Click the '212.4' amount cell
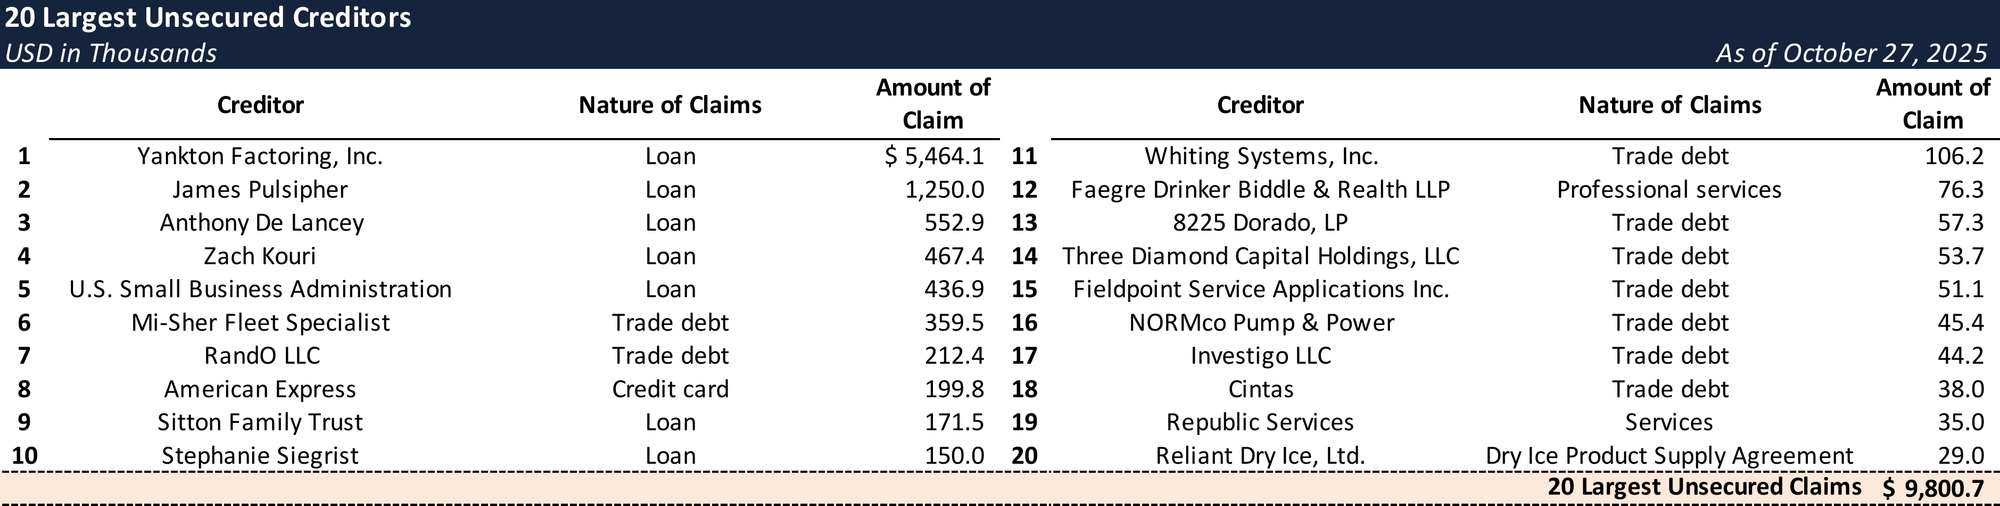The height and width of the screenshot is (506, 2000). [x=954, y=356]
